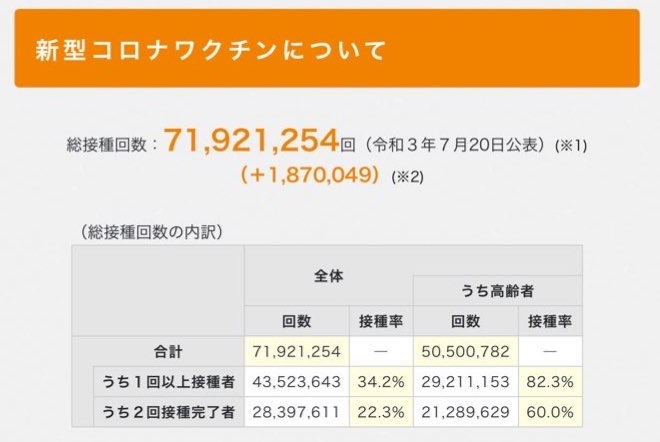Click the 50,500,782 elderly total cell
The image size is (660, 442).
pos(465,352)
